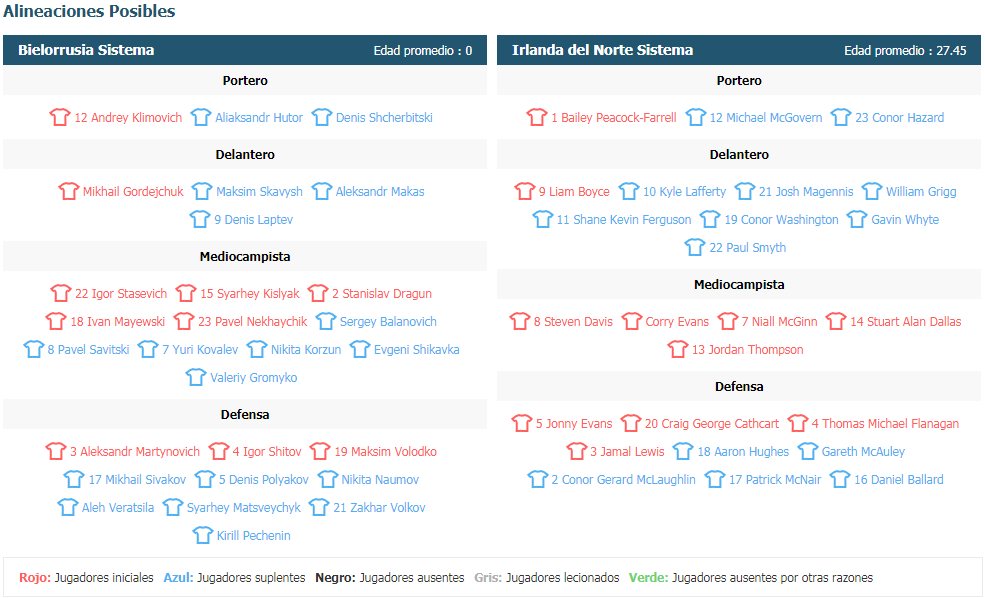This screenshot has width=985, height=598.
Task: Open player 7 Yuri Kovalev
Action: (200, 349)
